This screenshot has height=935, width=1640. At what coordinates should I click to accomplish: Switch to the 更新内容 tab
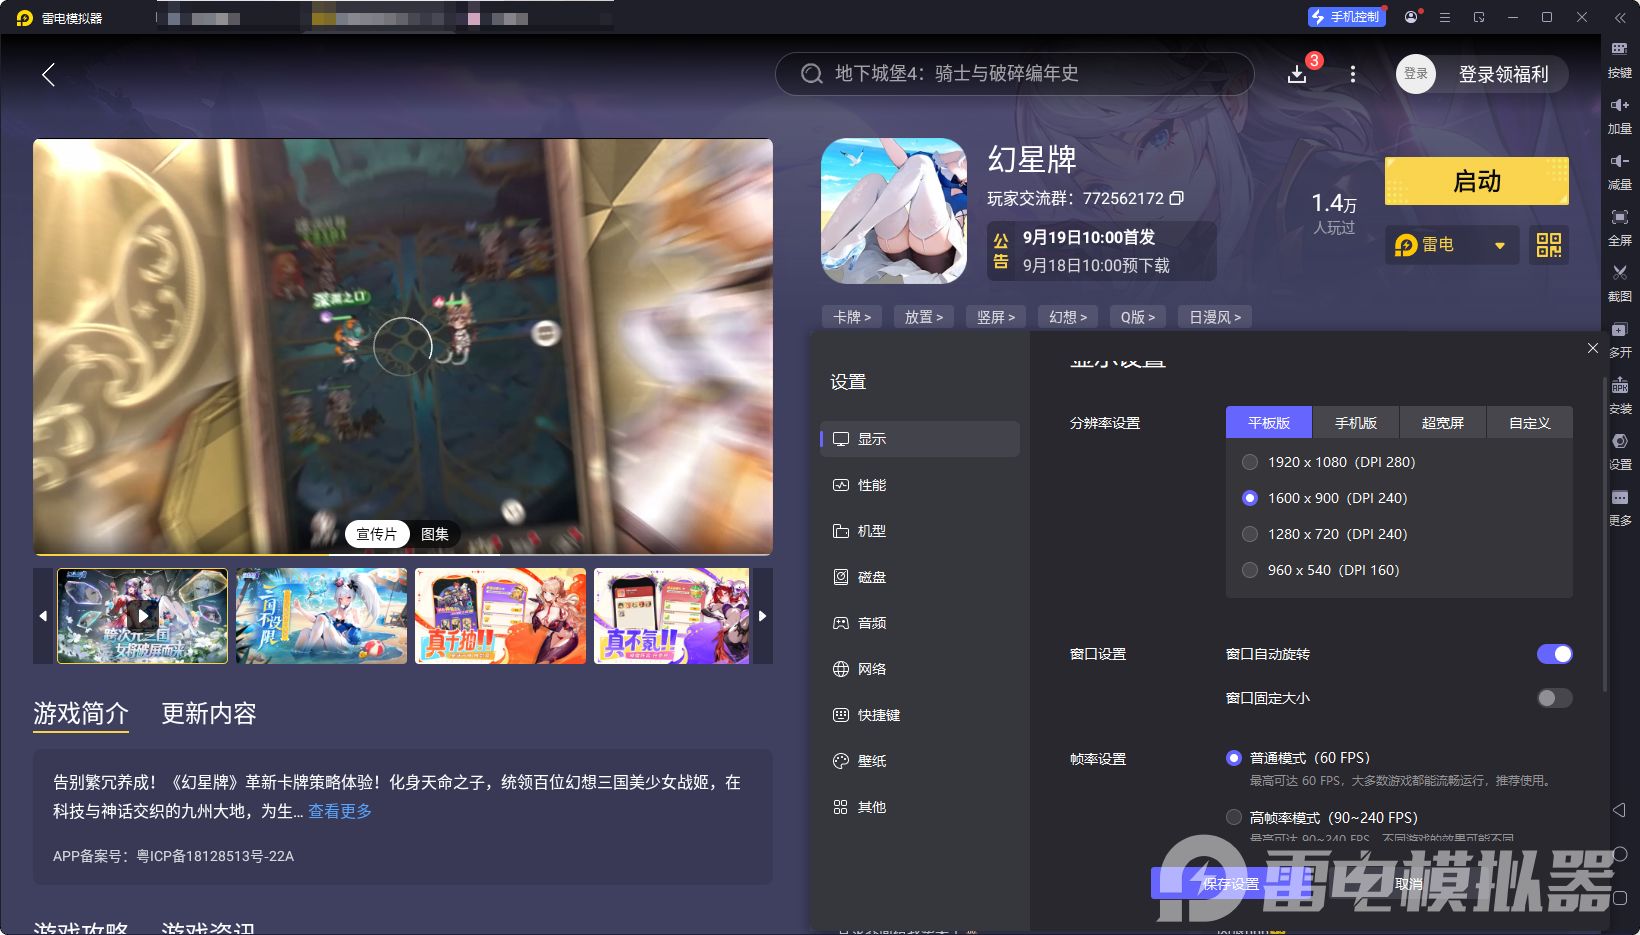click(x=208, y=714)
